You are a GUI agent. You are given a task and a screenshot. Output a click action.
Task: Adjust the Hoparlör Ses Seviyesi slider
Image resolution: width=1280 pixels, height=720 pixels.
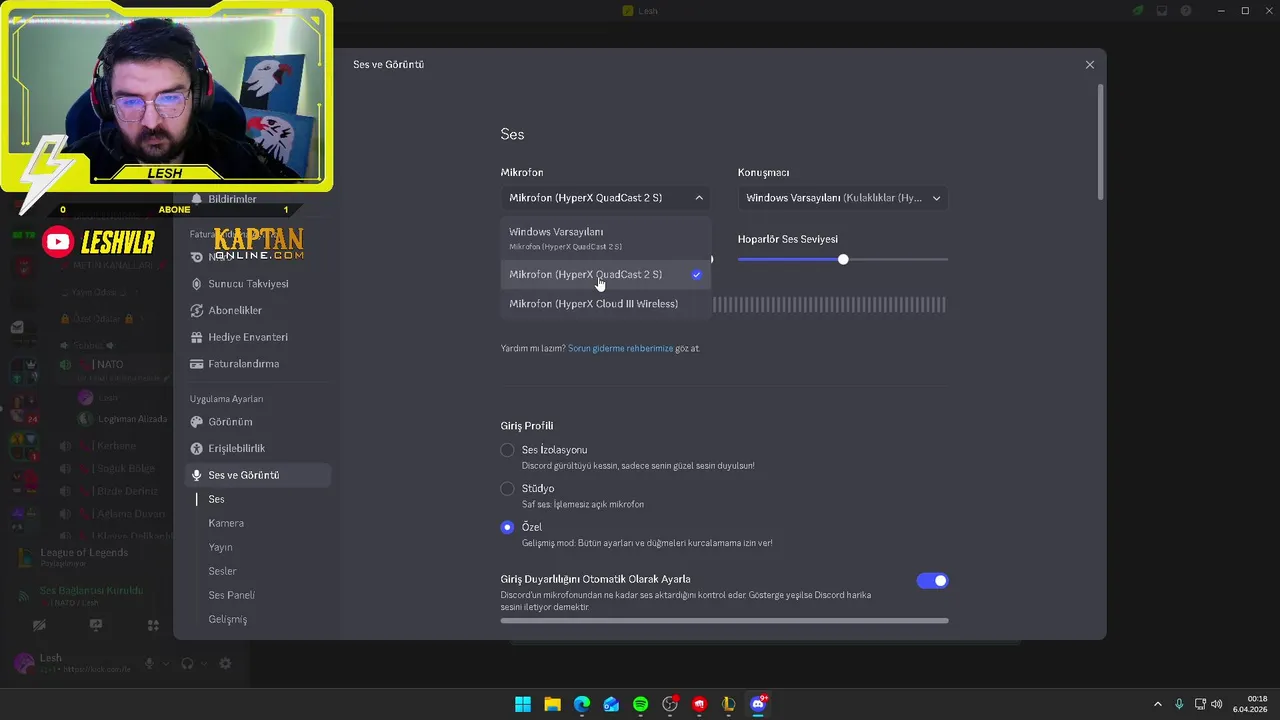point(843,260)
